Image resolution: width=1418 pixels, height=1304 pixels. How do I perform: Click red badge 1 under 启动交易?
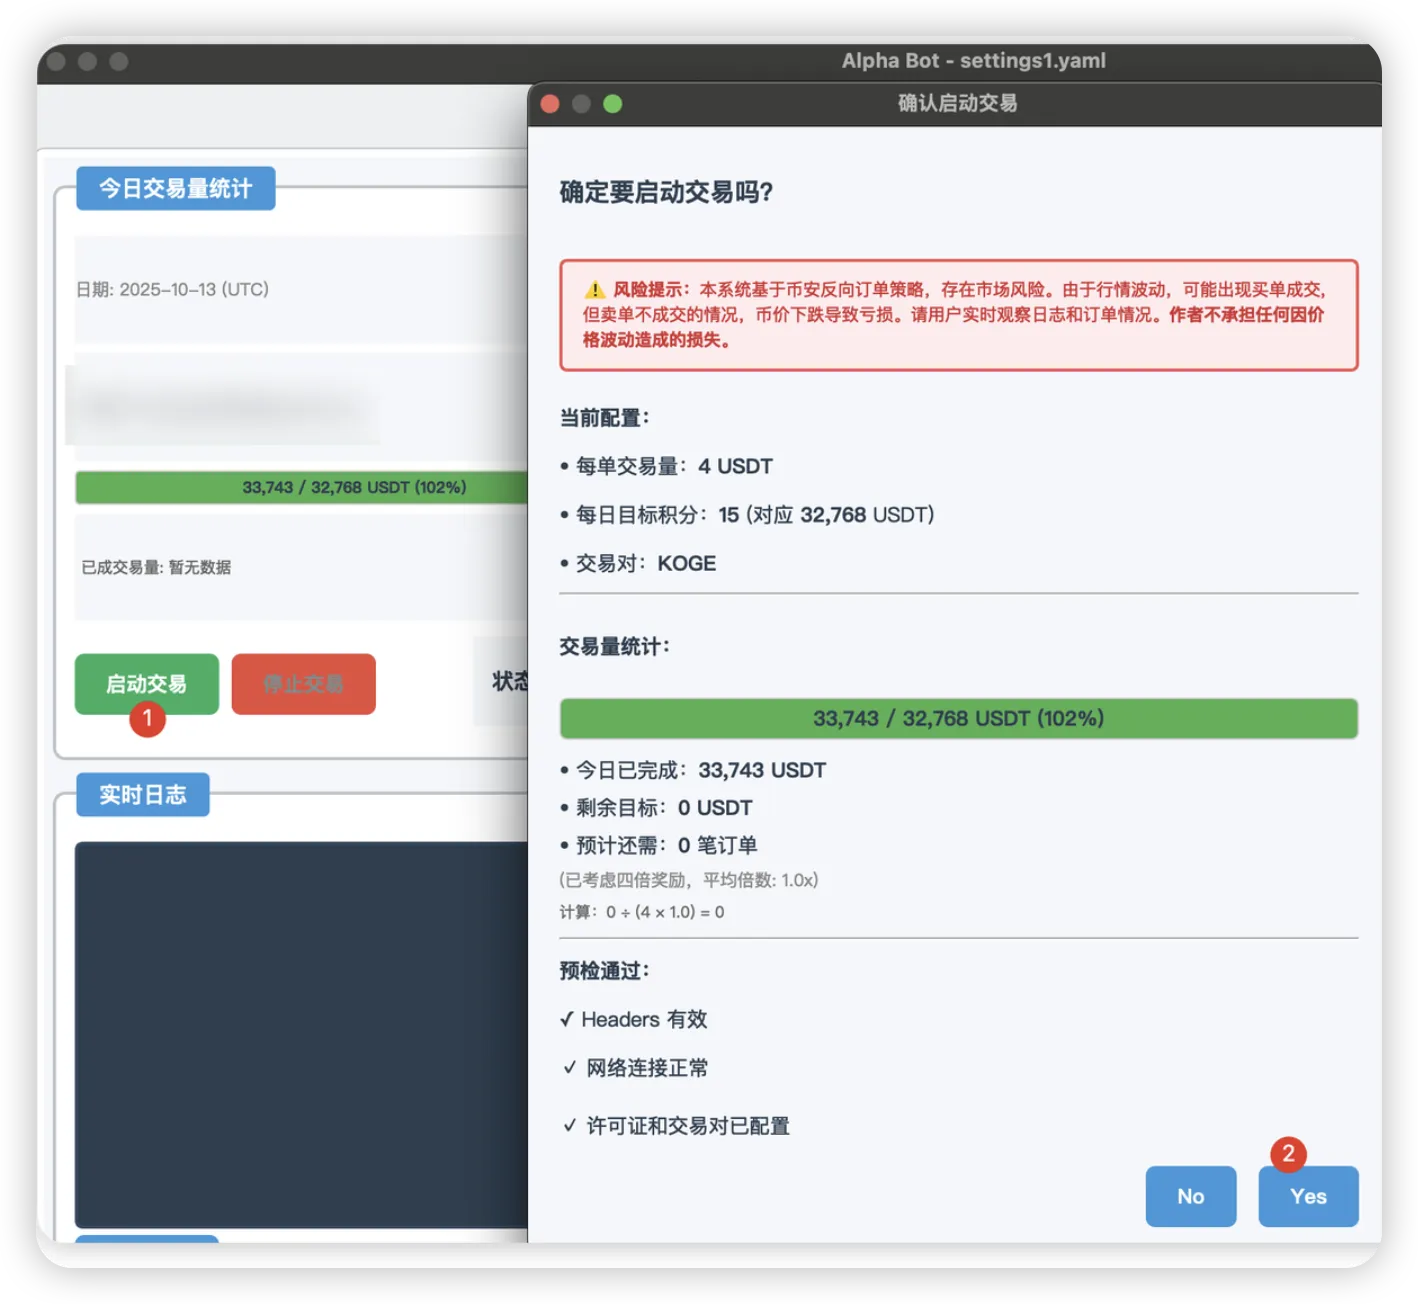[147, 718]
